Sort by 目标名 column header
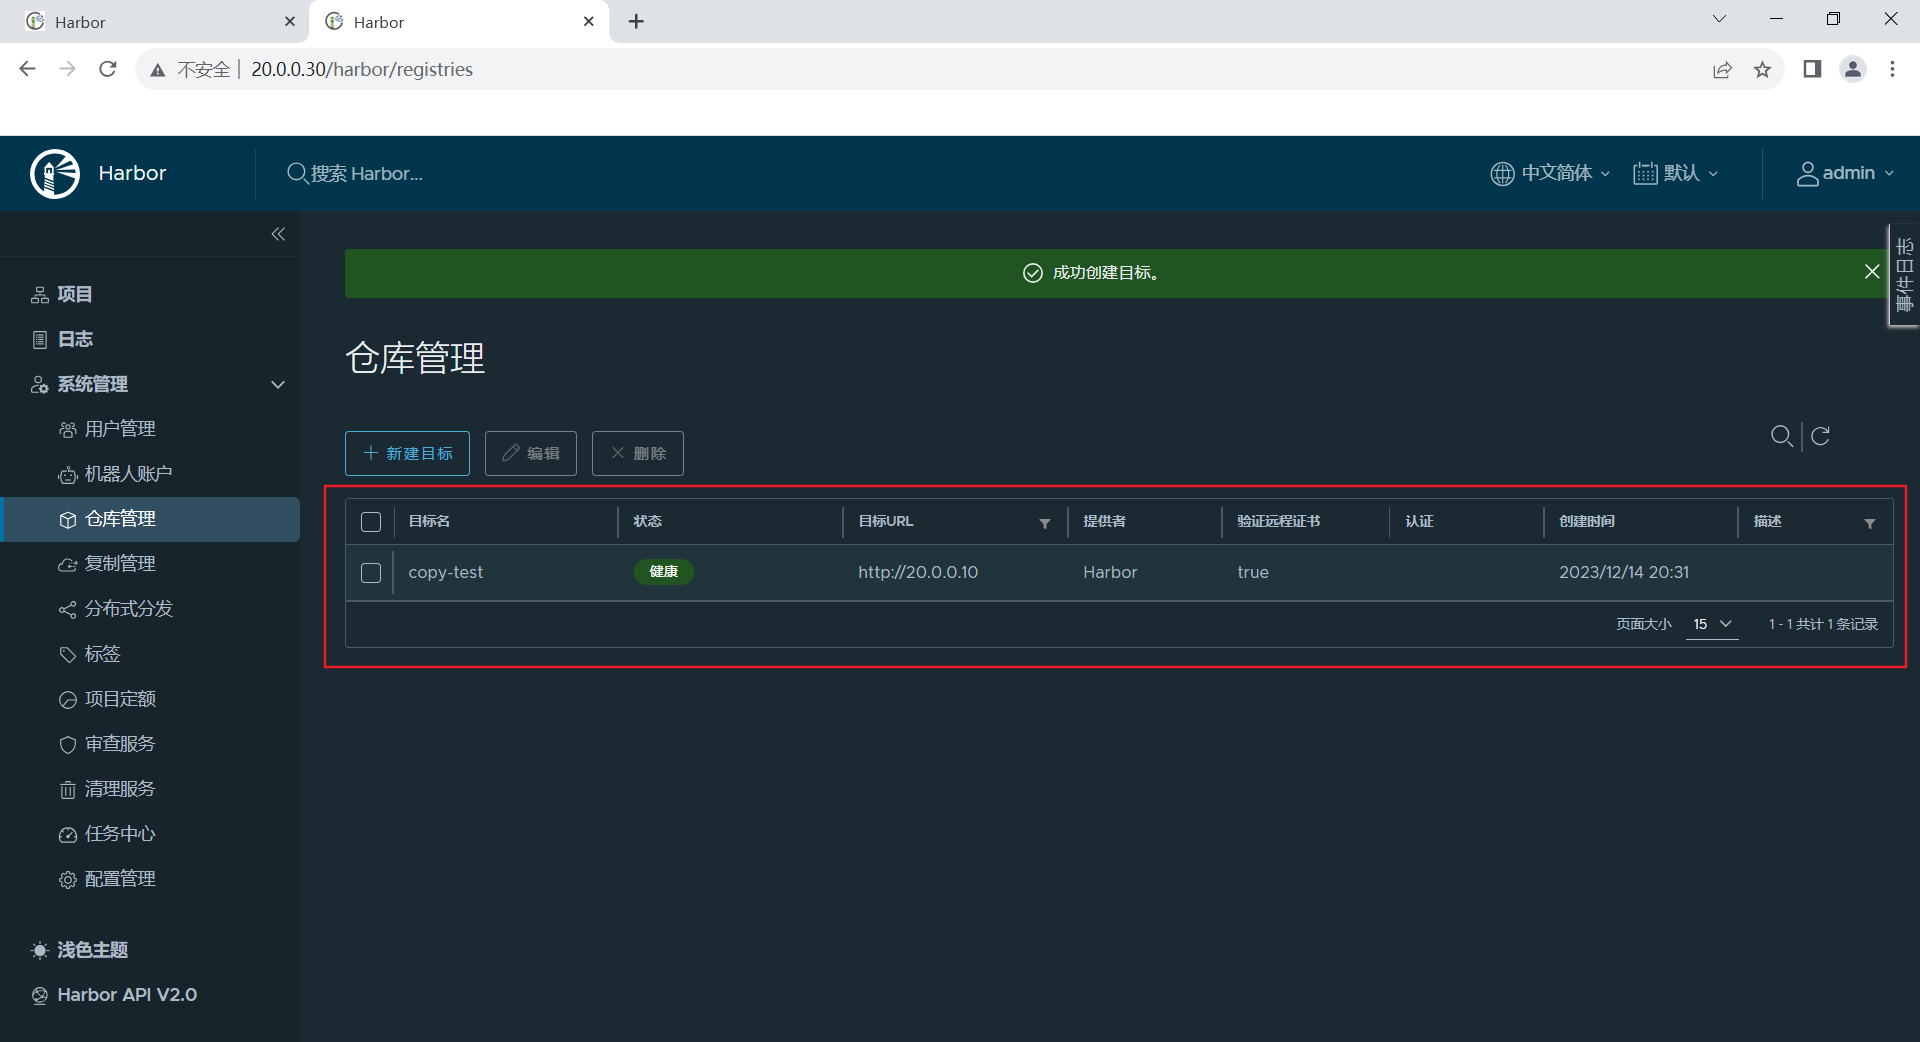Image resolution: width=1920 pixels, height=1042 pixels. [429, 522]
